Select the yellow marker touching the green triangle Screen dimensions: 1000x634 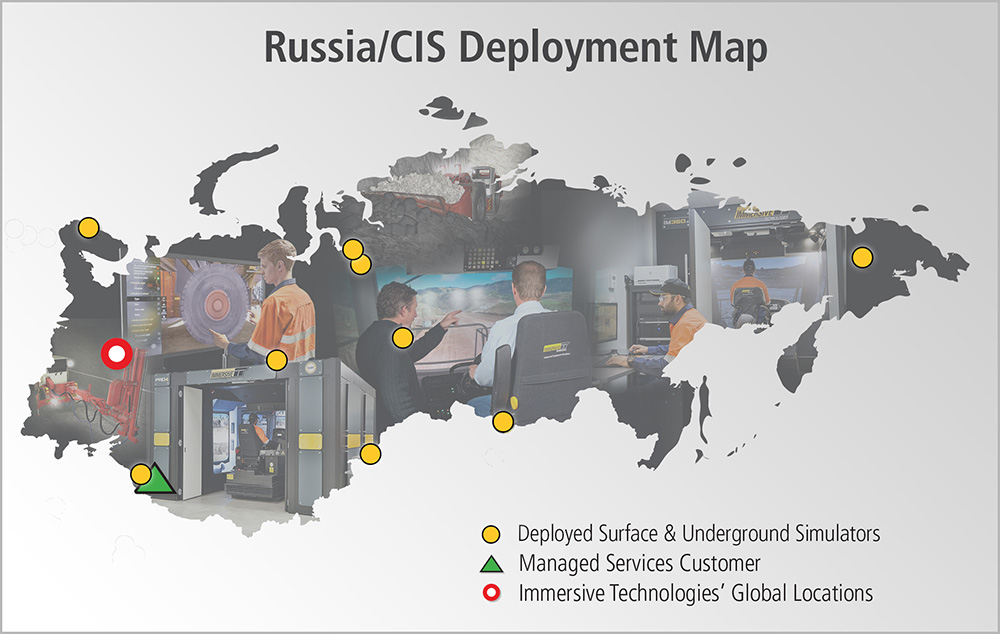pos(141,473)
